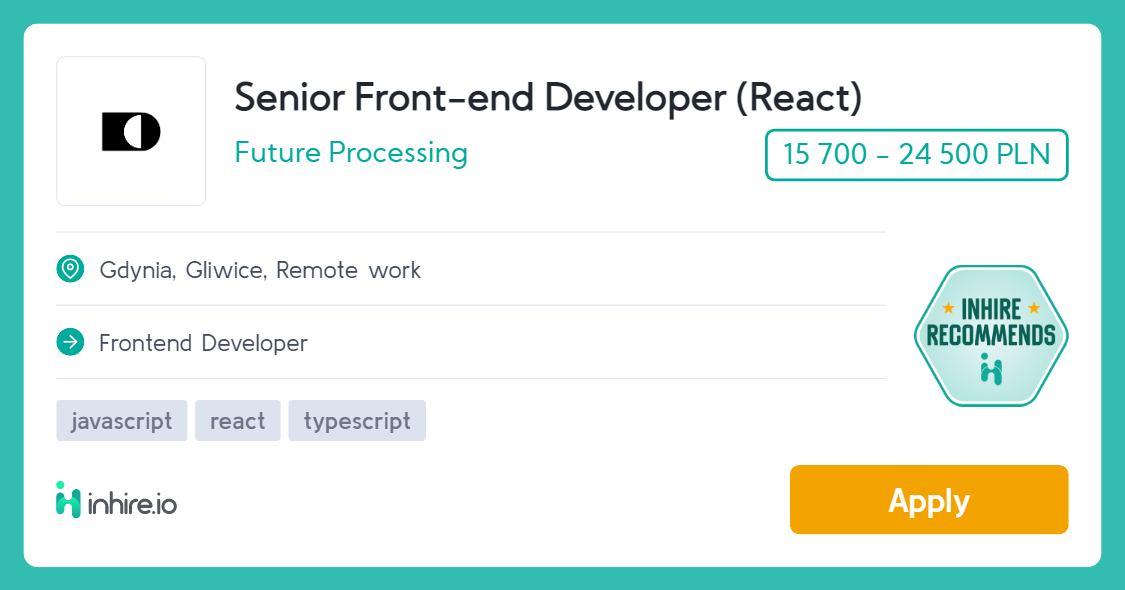
Task: Click the Remote work location text
Action: click(x=348, y=271)
